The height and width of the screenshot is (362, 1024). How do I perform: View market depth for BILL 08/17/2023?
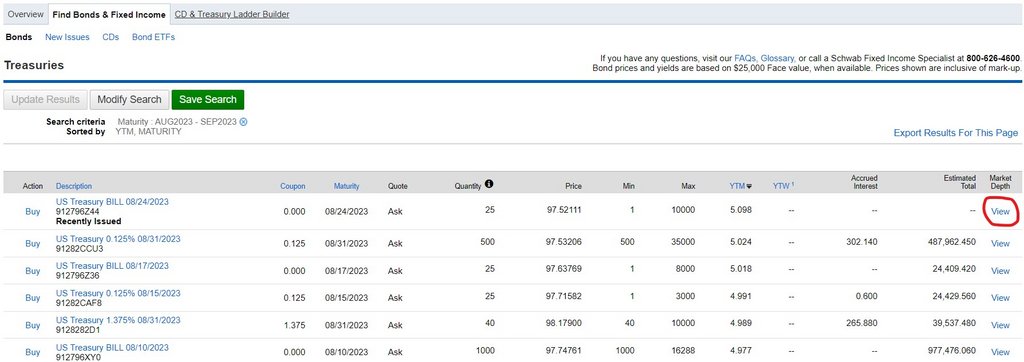point(1000,271)
